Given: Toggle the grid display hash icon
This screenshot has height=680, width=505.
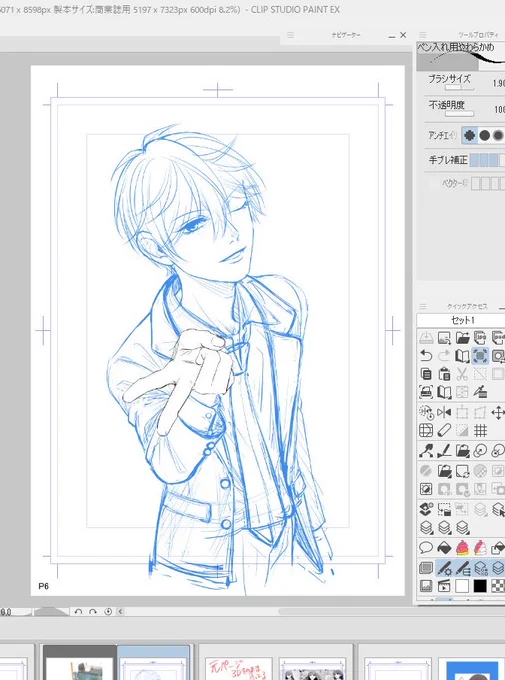Looking at the screenshot, I should (x=480, y=431).
